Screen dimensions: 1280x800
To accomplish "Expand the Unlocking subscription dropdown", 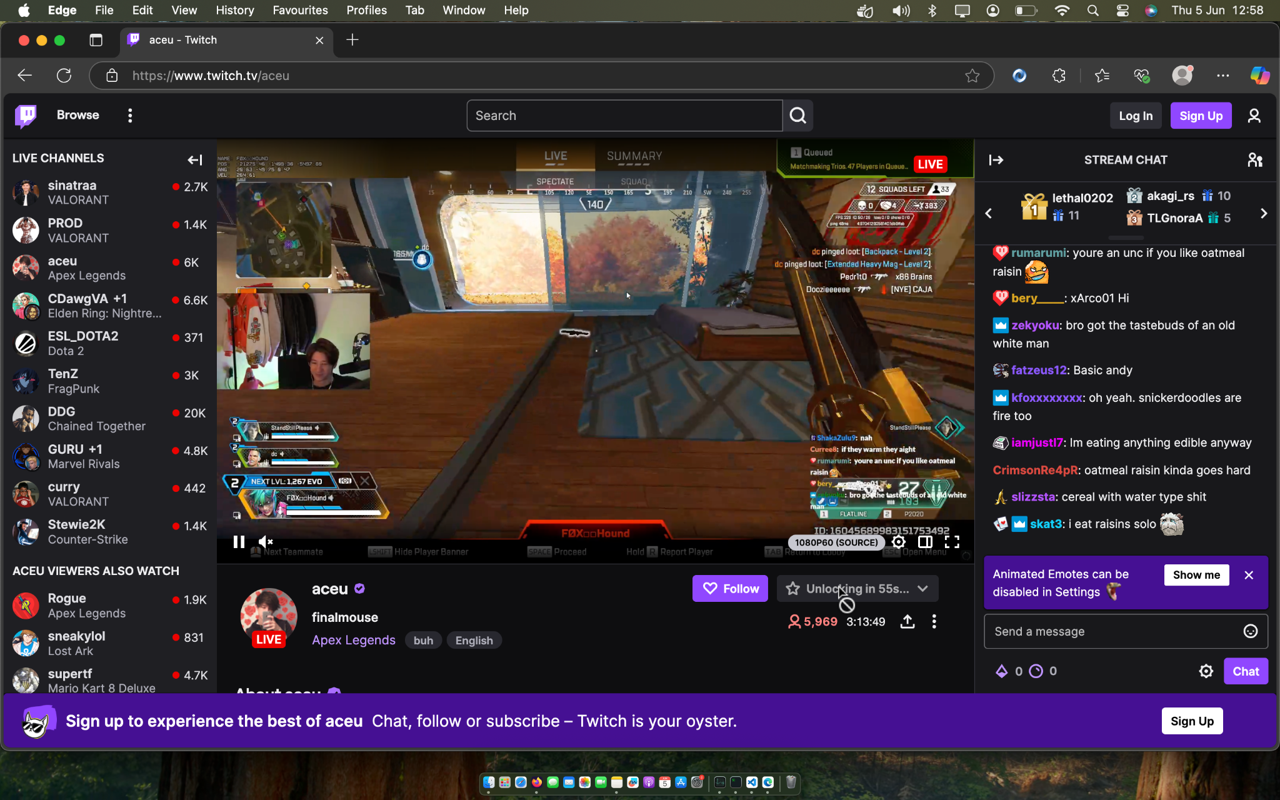I will point(858,589).
